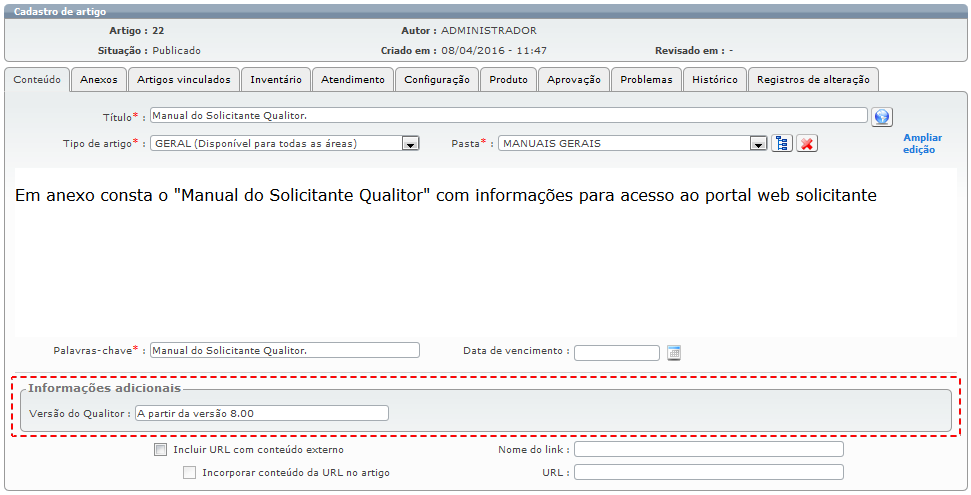The height and width of the screenshot is (495, 971).
Task: Open the Produto tab
Action: pyautogui.click(x=508, y=79)
